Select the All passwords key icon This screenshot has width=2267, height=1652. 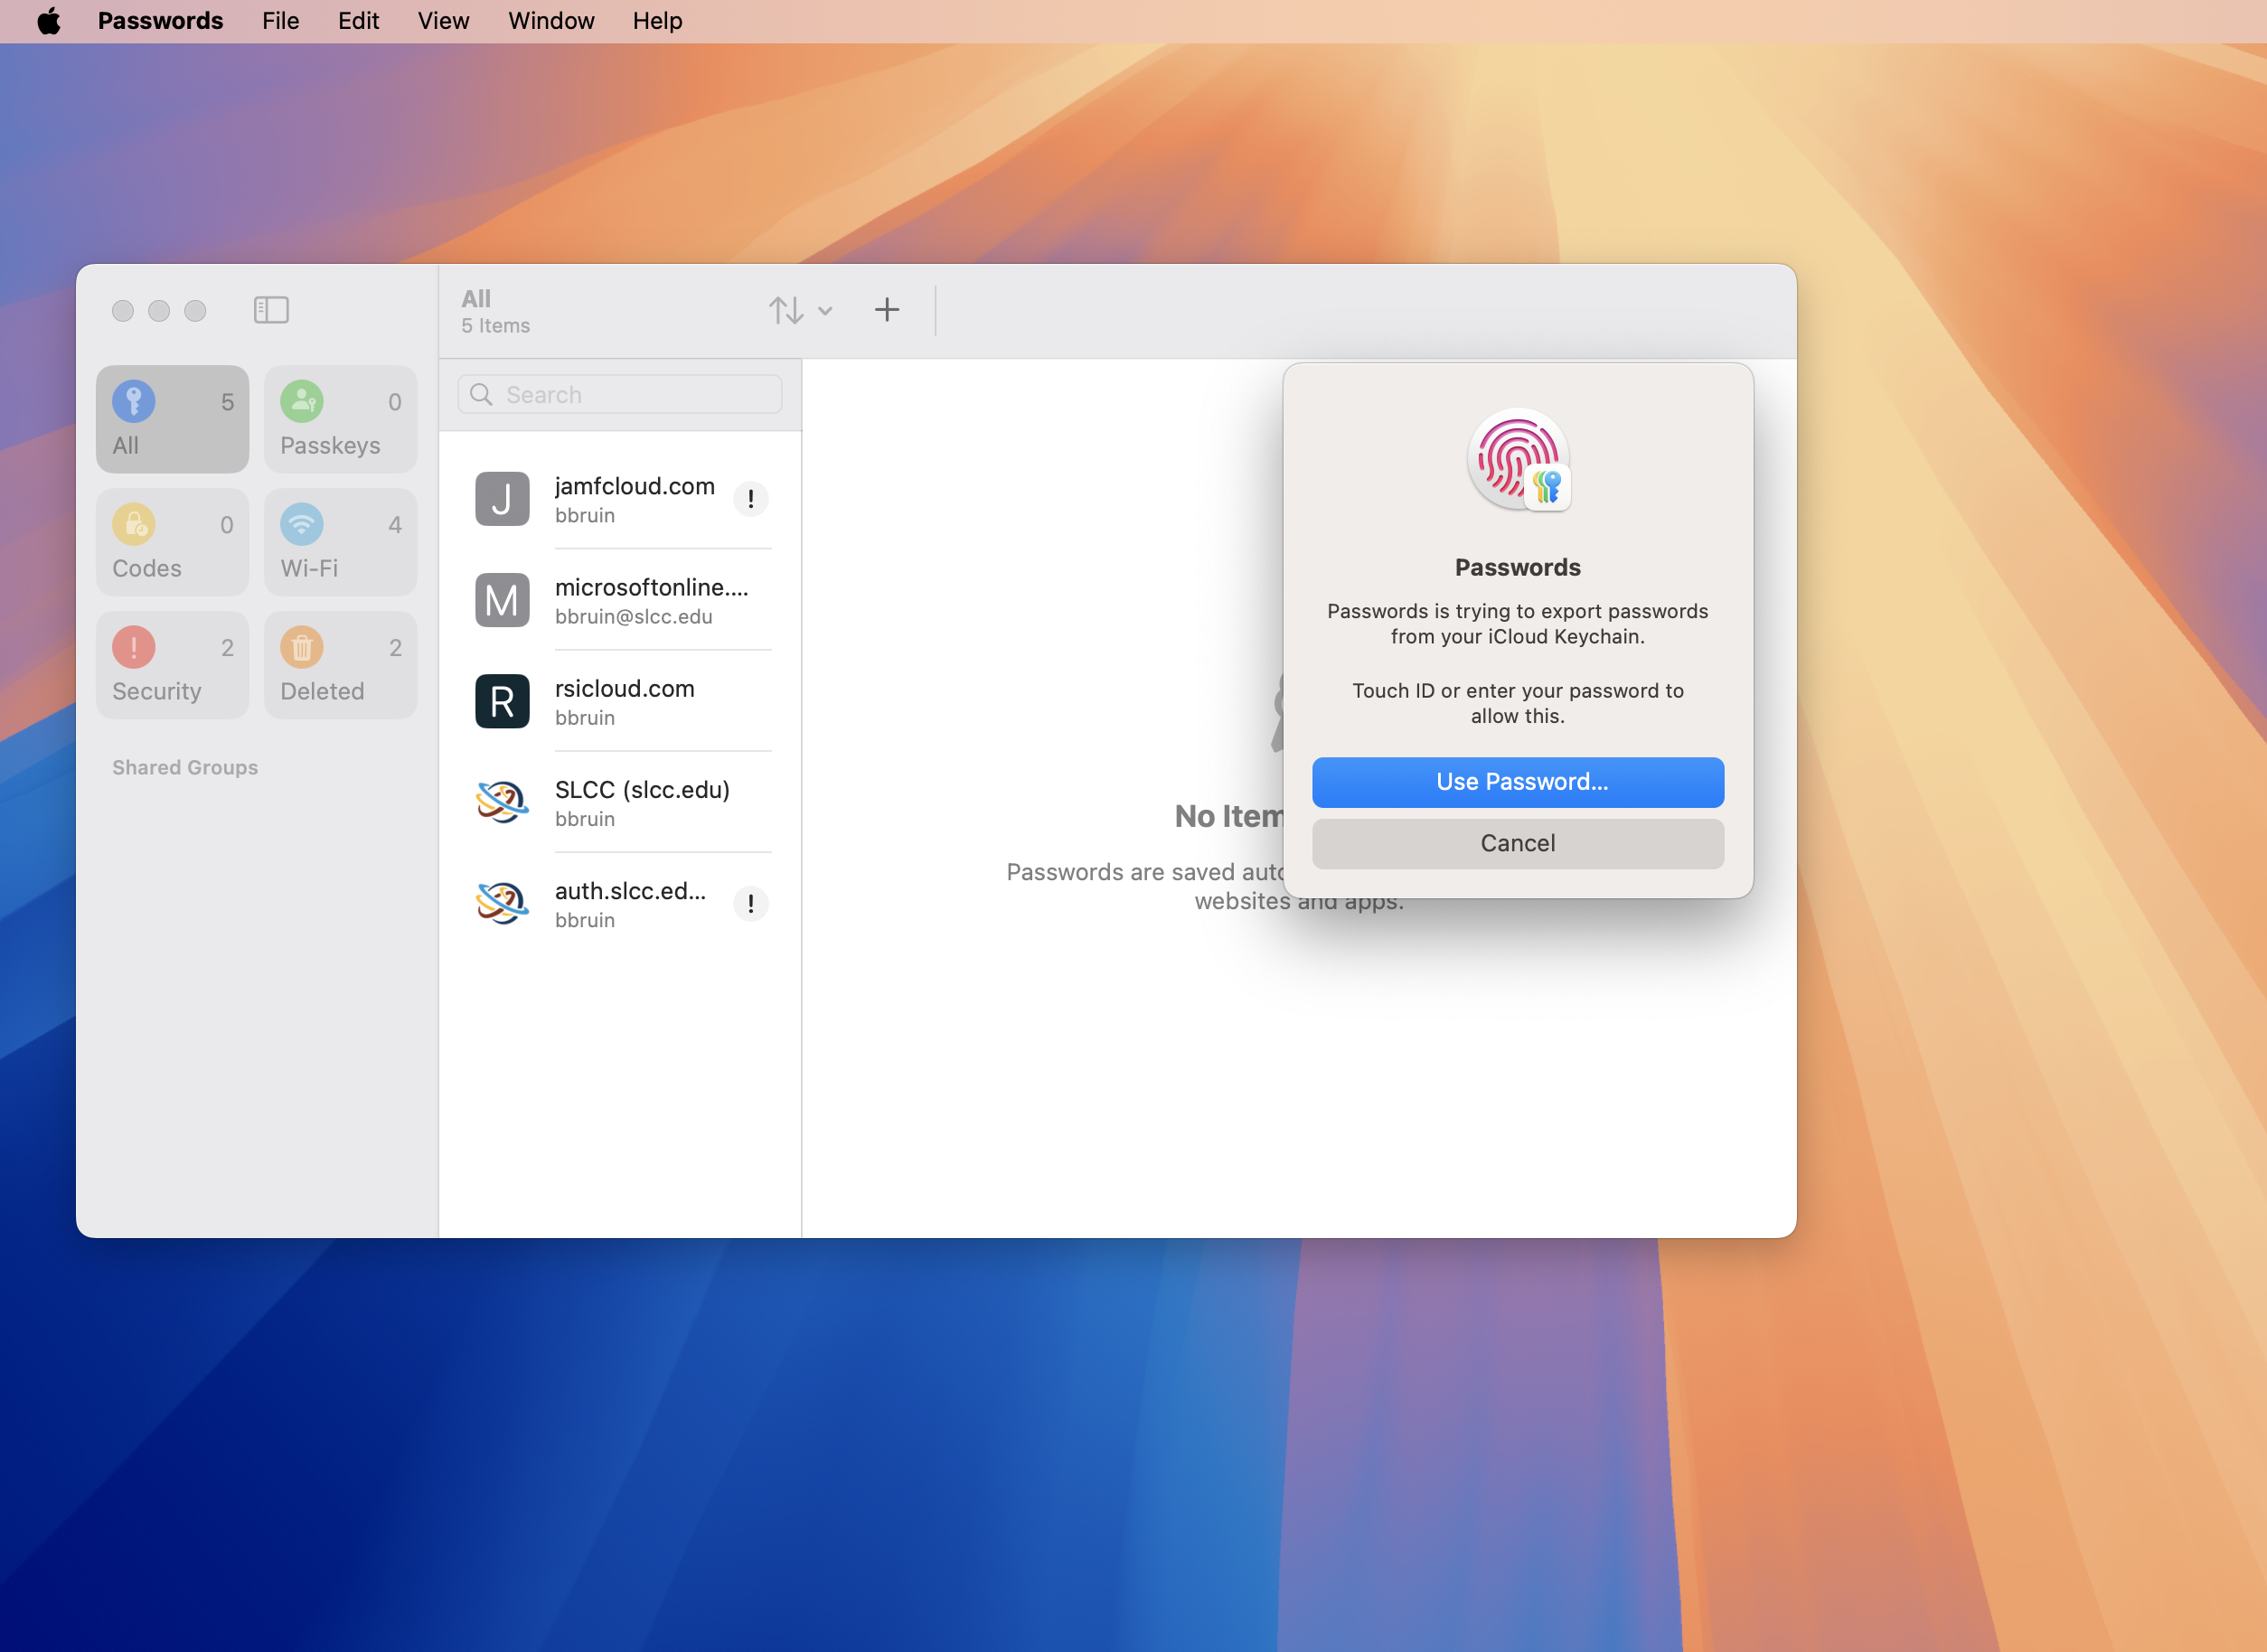(x=134, y=402)
